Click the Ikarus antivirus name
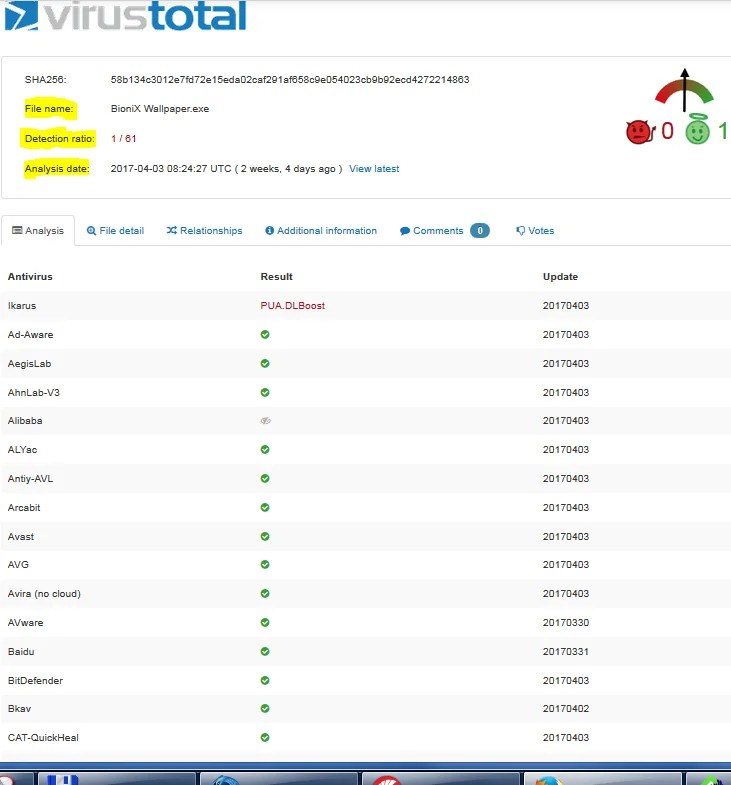The image size is (731, 785). pyautogui.click(x=22, y=306)
